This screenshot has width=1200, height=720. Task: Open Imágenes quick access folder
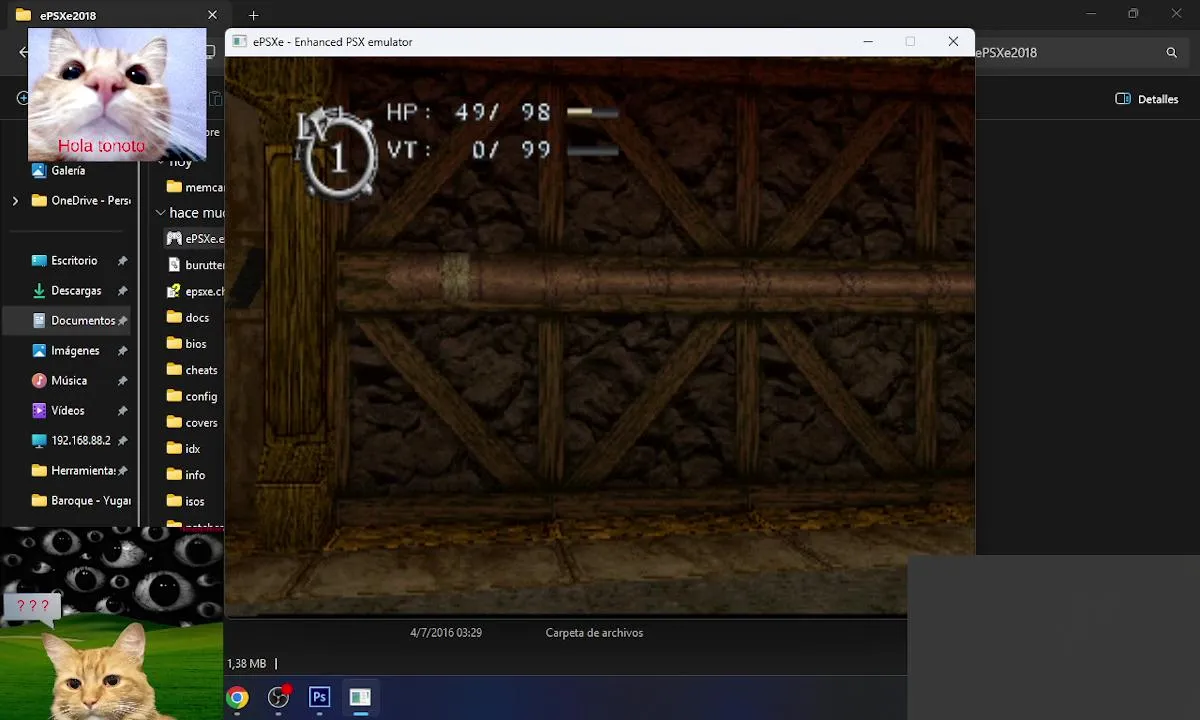[75, 350]
